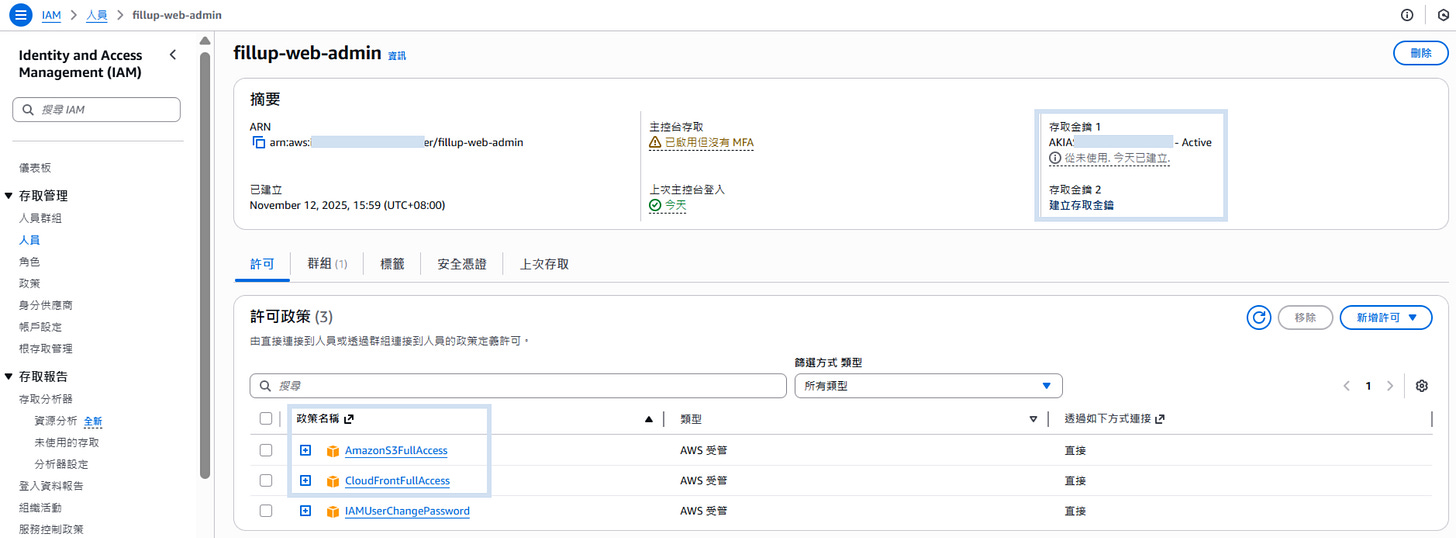Click the CloudFrontFullAccess policy box icon
Image resolution: width=1456 pixels, height=538 pixels.
coord(333,481)
